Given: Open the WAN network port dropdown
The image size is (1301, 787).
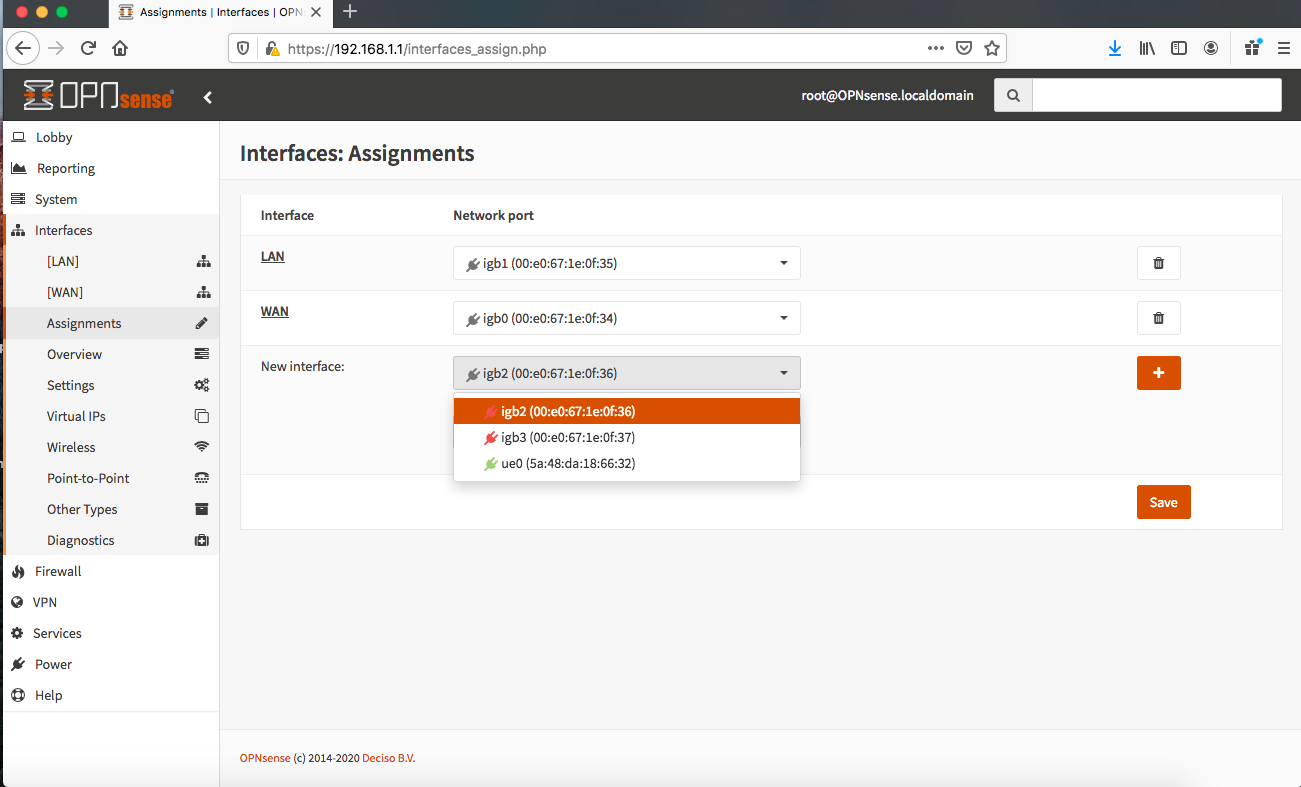Looking at the screenshot, I should (x=627, y=318).
